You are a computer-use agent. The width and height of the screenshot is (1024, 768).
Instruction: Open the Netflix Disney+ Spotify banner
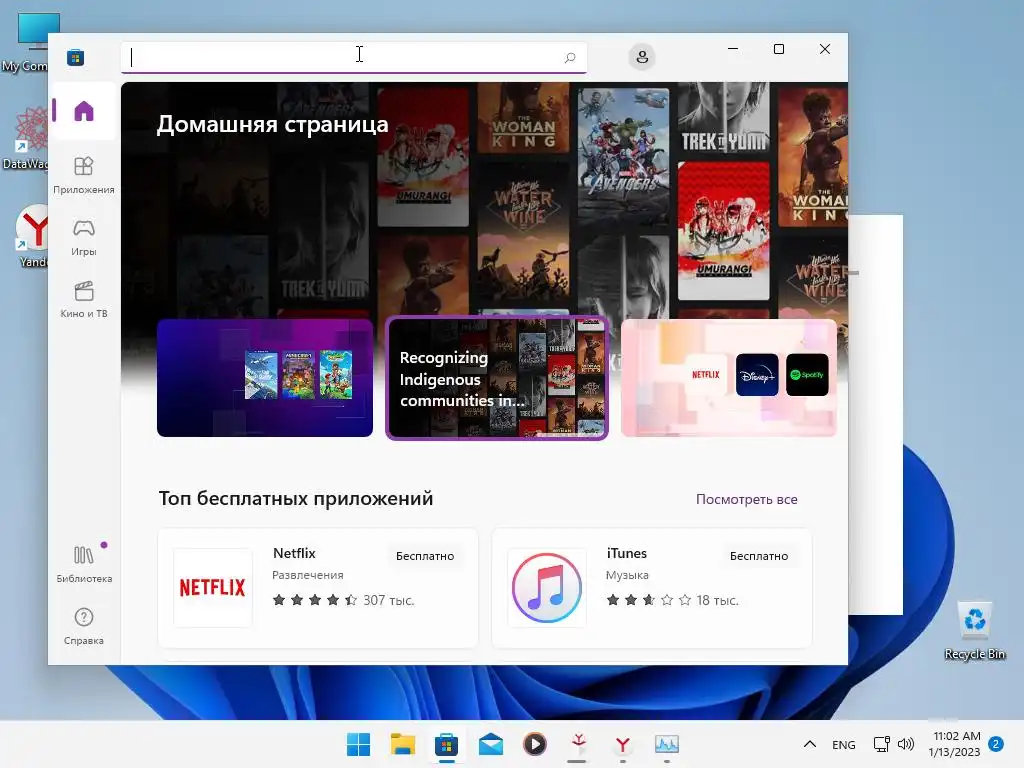(729, 377)
